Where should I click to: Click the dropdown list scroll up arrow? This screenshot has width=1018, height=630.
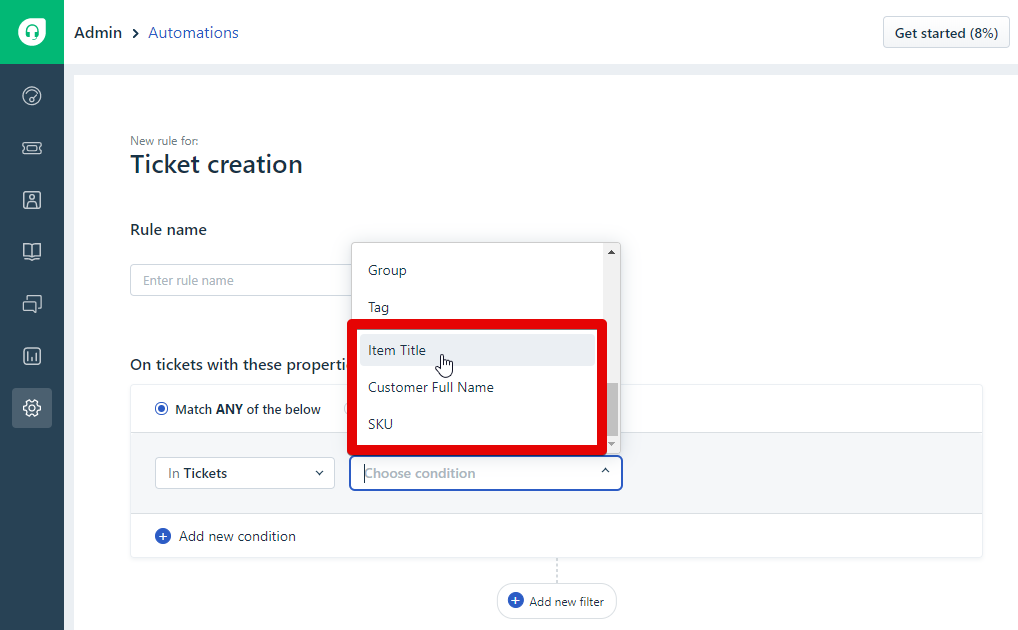611,252
